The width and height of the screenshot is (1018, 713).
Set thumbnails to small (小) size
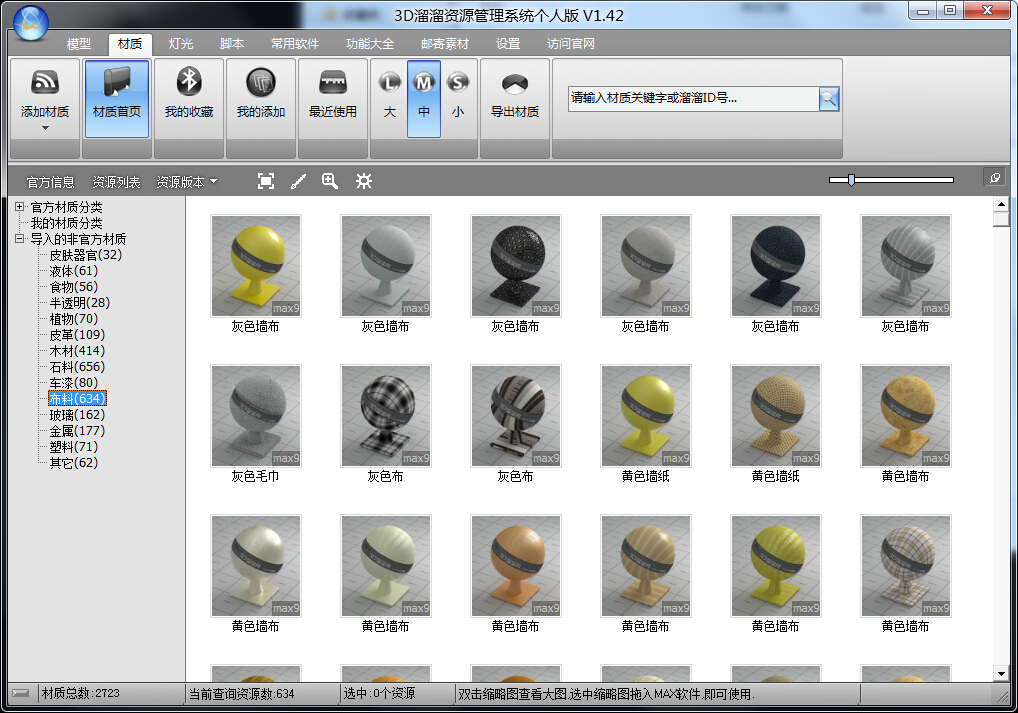coord(458,99)
